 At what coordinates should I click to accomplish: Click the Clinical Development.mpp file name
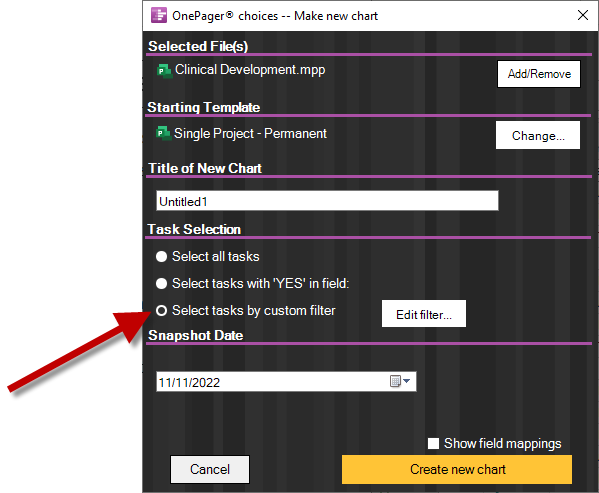click(250, 70)
